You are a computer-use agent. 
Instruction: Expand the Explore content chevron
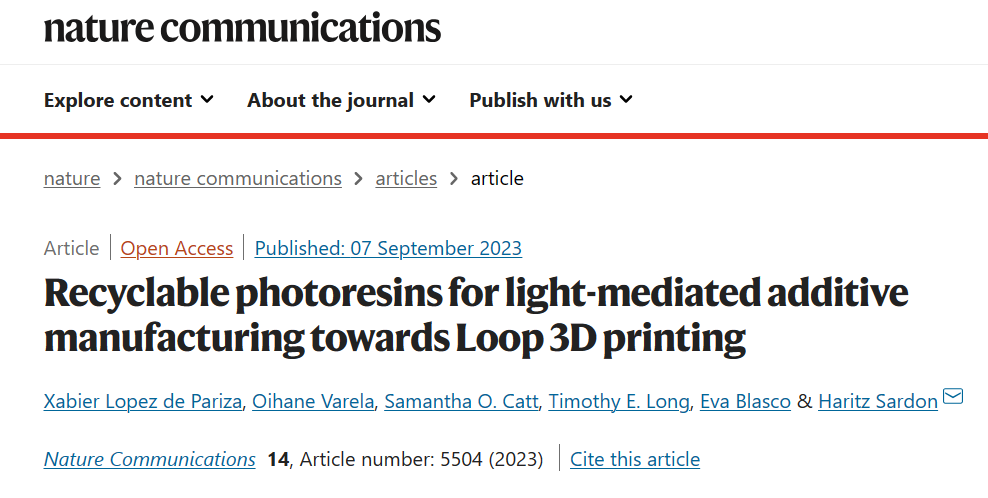207,99
